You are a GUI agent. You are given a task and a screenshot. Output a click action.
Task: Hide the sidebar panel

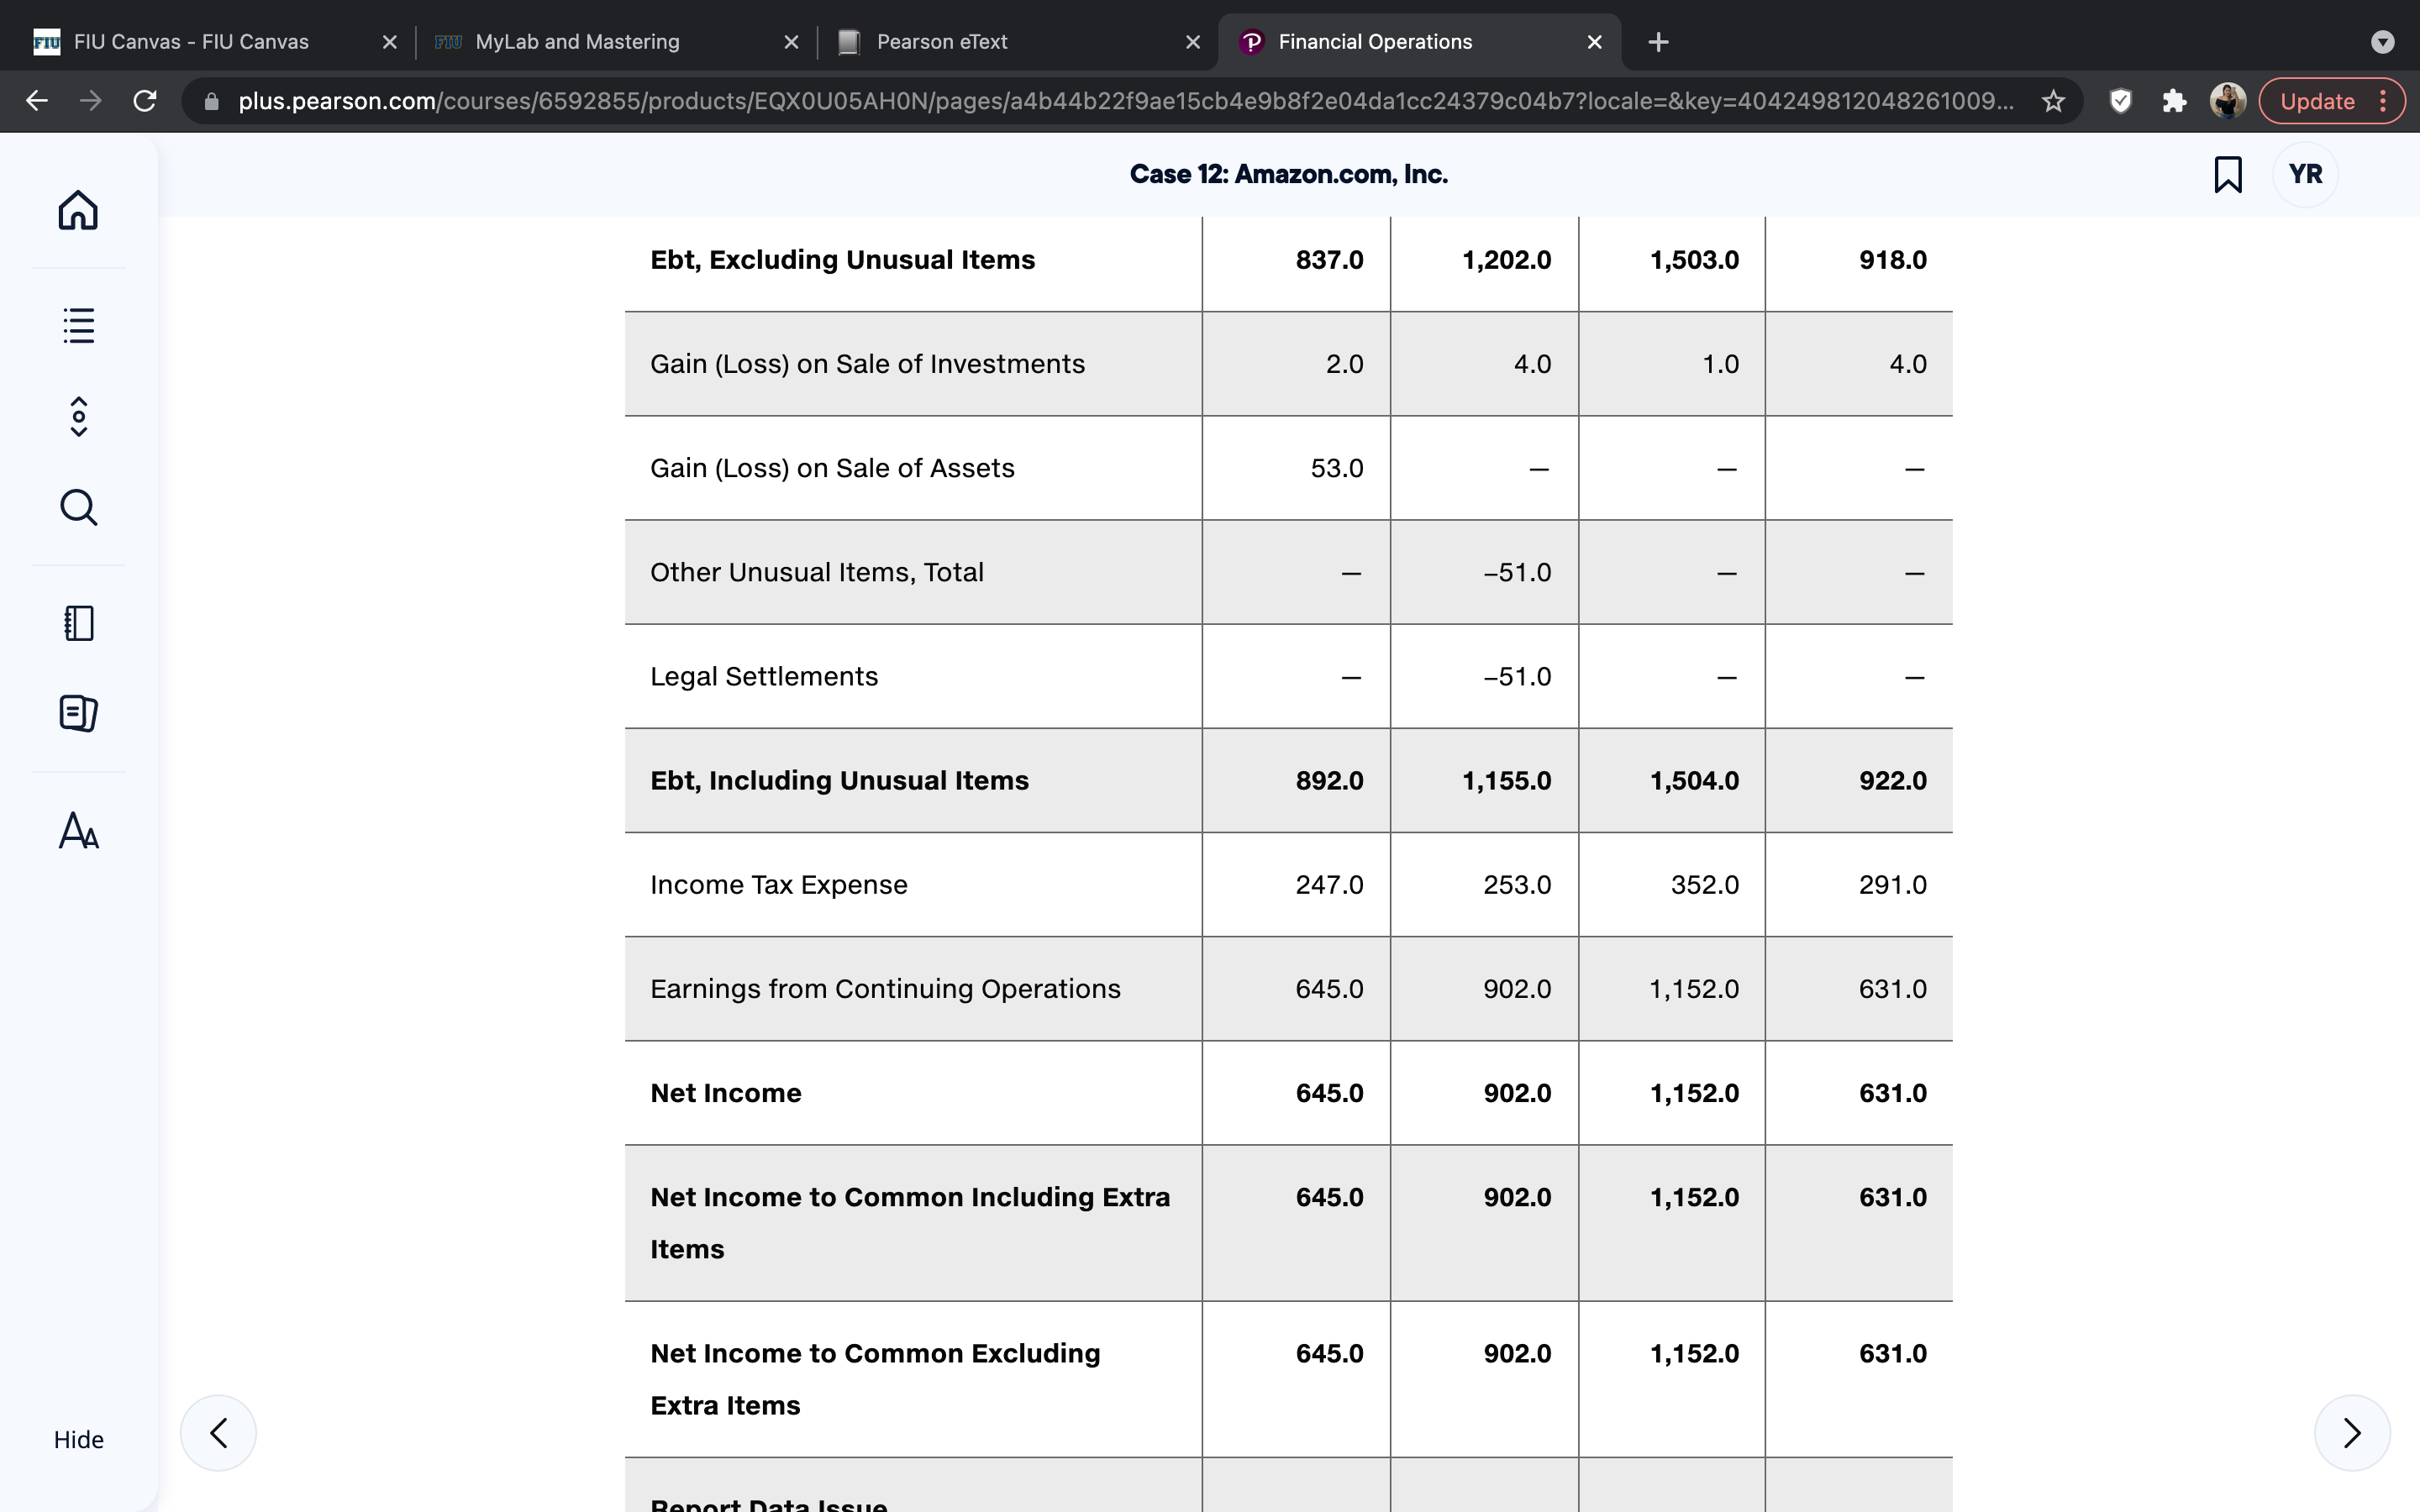pyautogui.click(x=78, y=1439)
